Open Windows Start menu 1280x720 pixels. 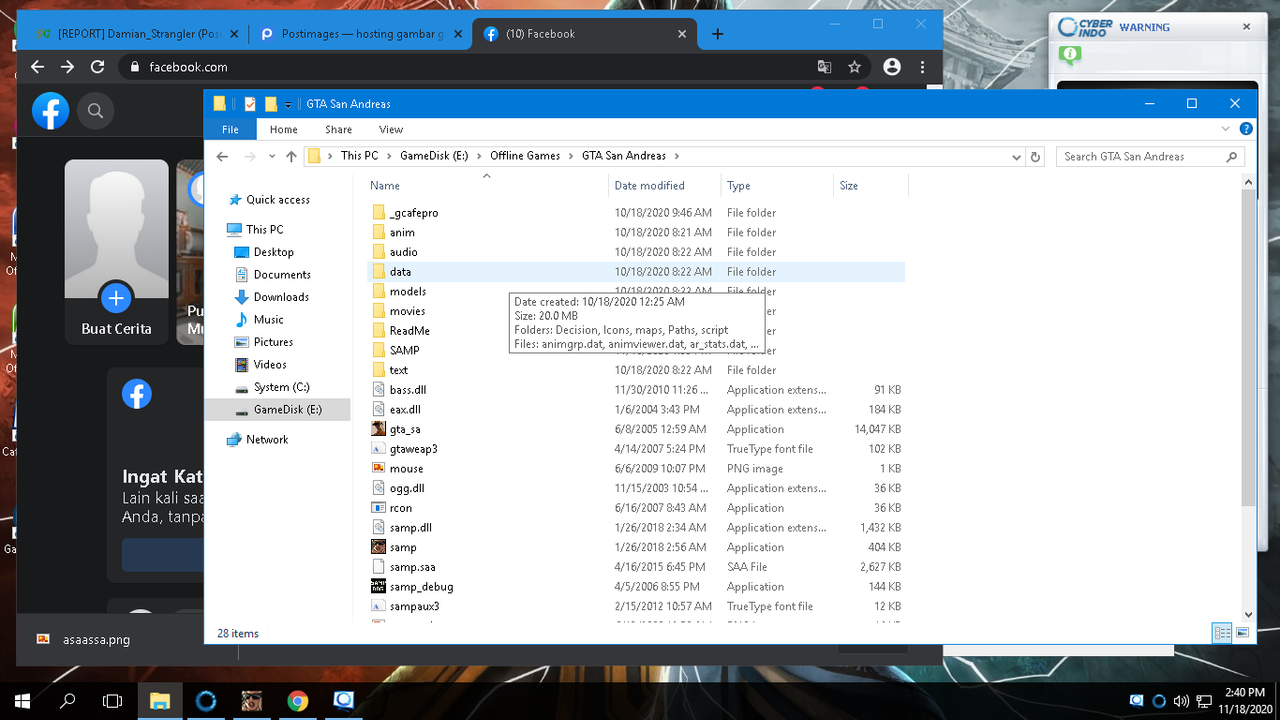tap(21, 701)
